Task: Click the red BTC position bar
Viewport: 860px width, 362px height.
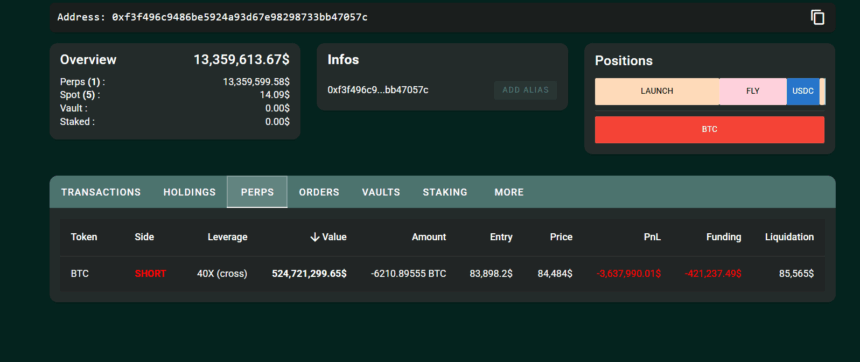Action: (x=709, y=129)
